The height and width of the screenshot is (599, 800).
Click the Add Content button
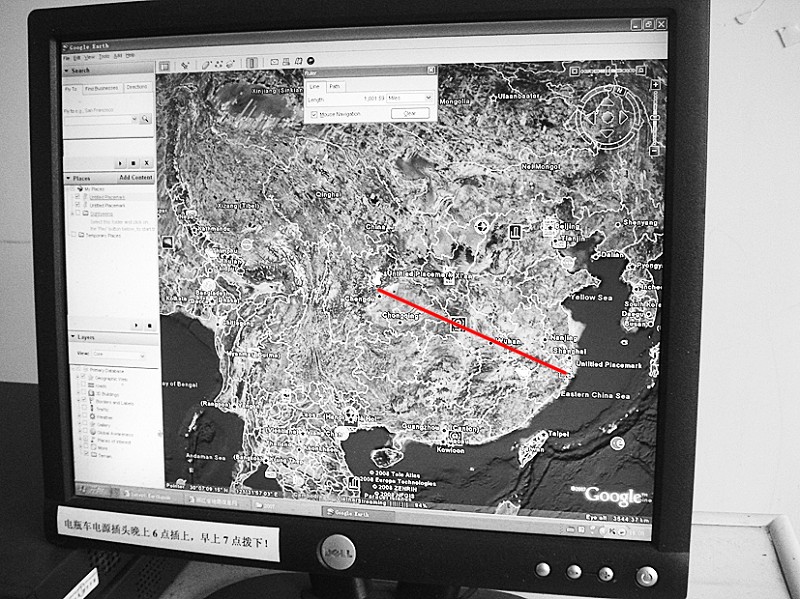[136, 178]
